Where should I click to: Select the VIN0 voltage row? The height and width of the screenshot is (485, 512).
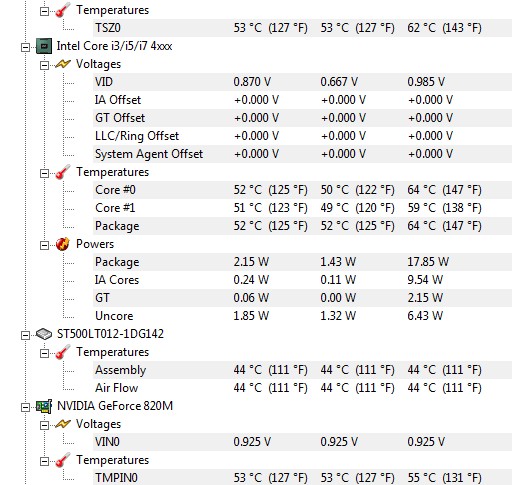[302, 442]
